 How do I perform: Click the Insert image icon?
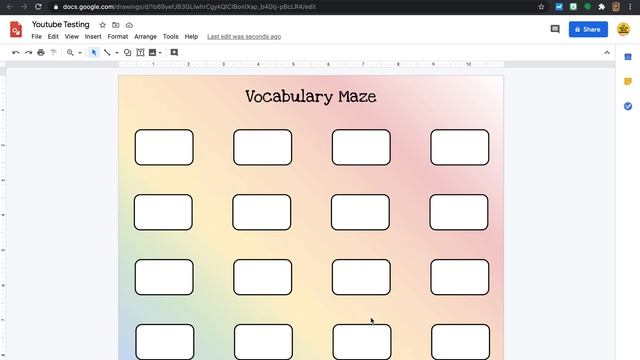[x=152, y=53]
